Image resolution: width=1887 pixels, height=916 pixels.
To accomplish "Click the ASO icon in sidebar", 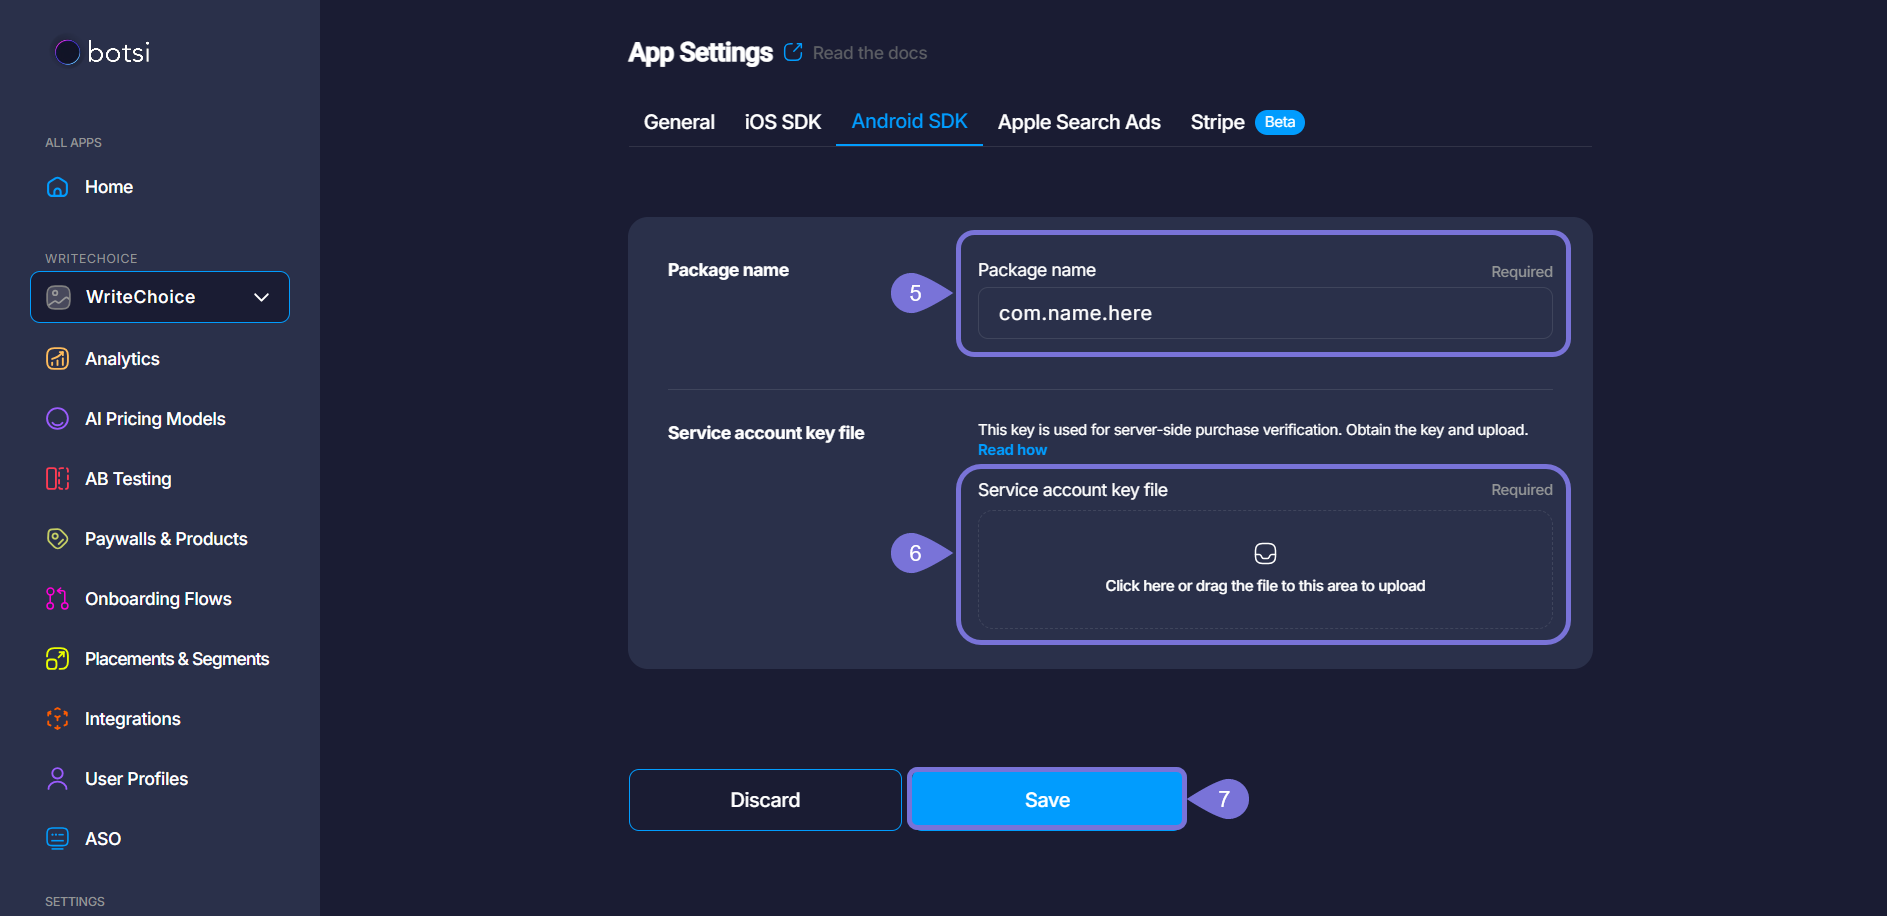I will point(58,839).
